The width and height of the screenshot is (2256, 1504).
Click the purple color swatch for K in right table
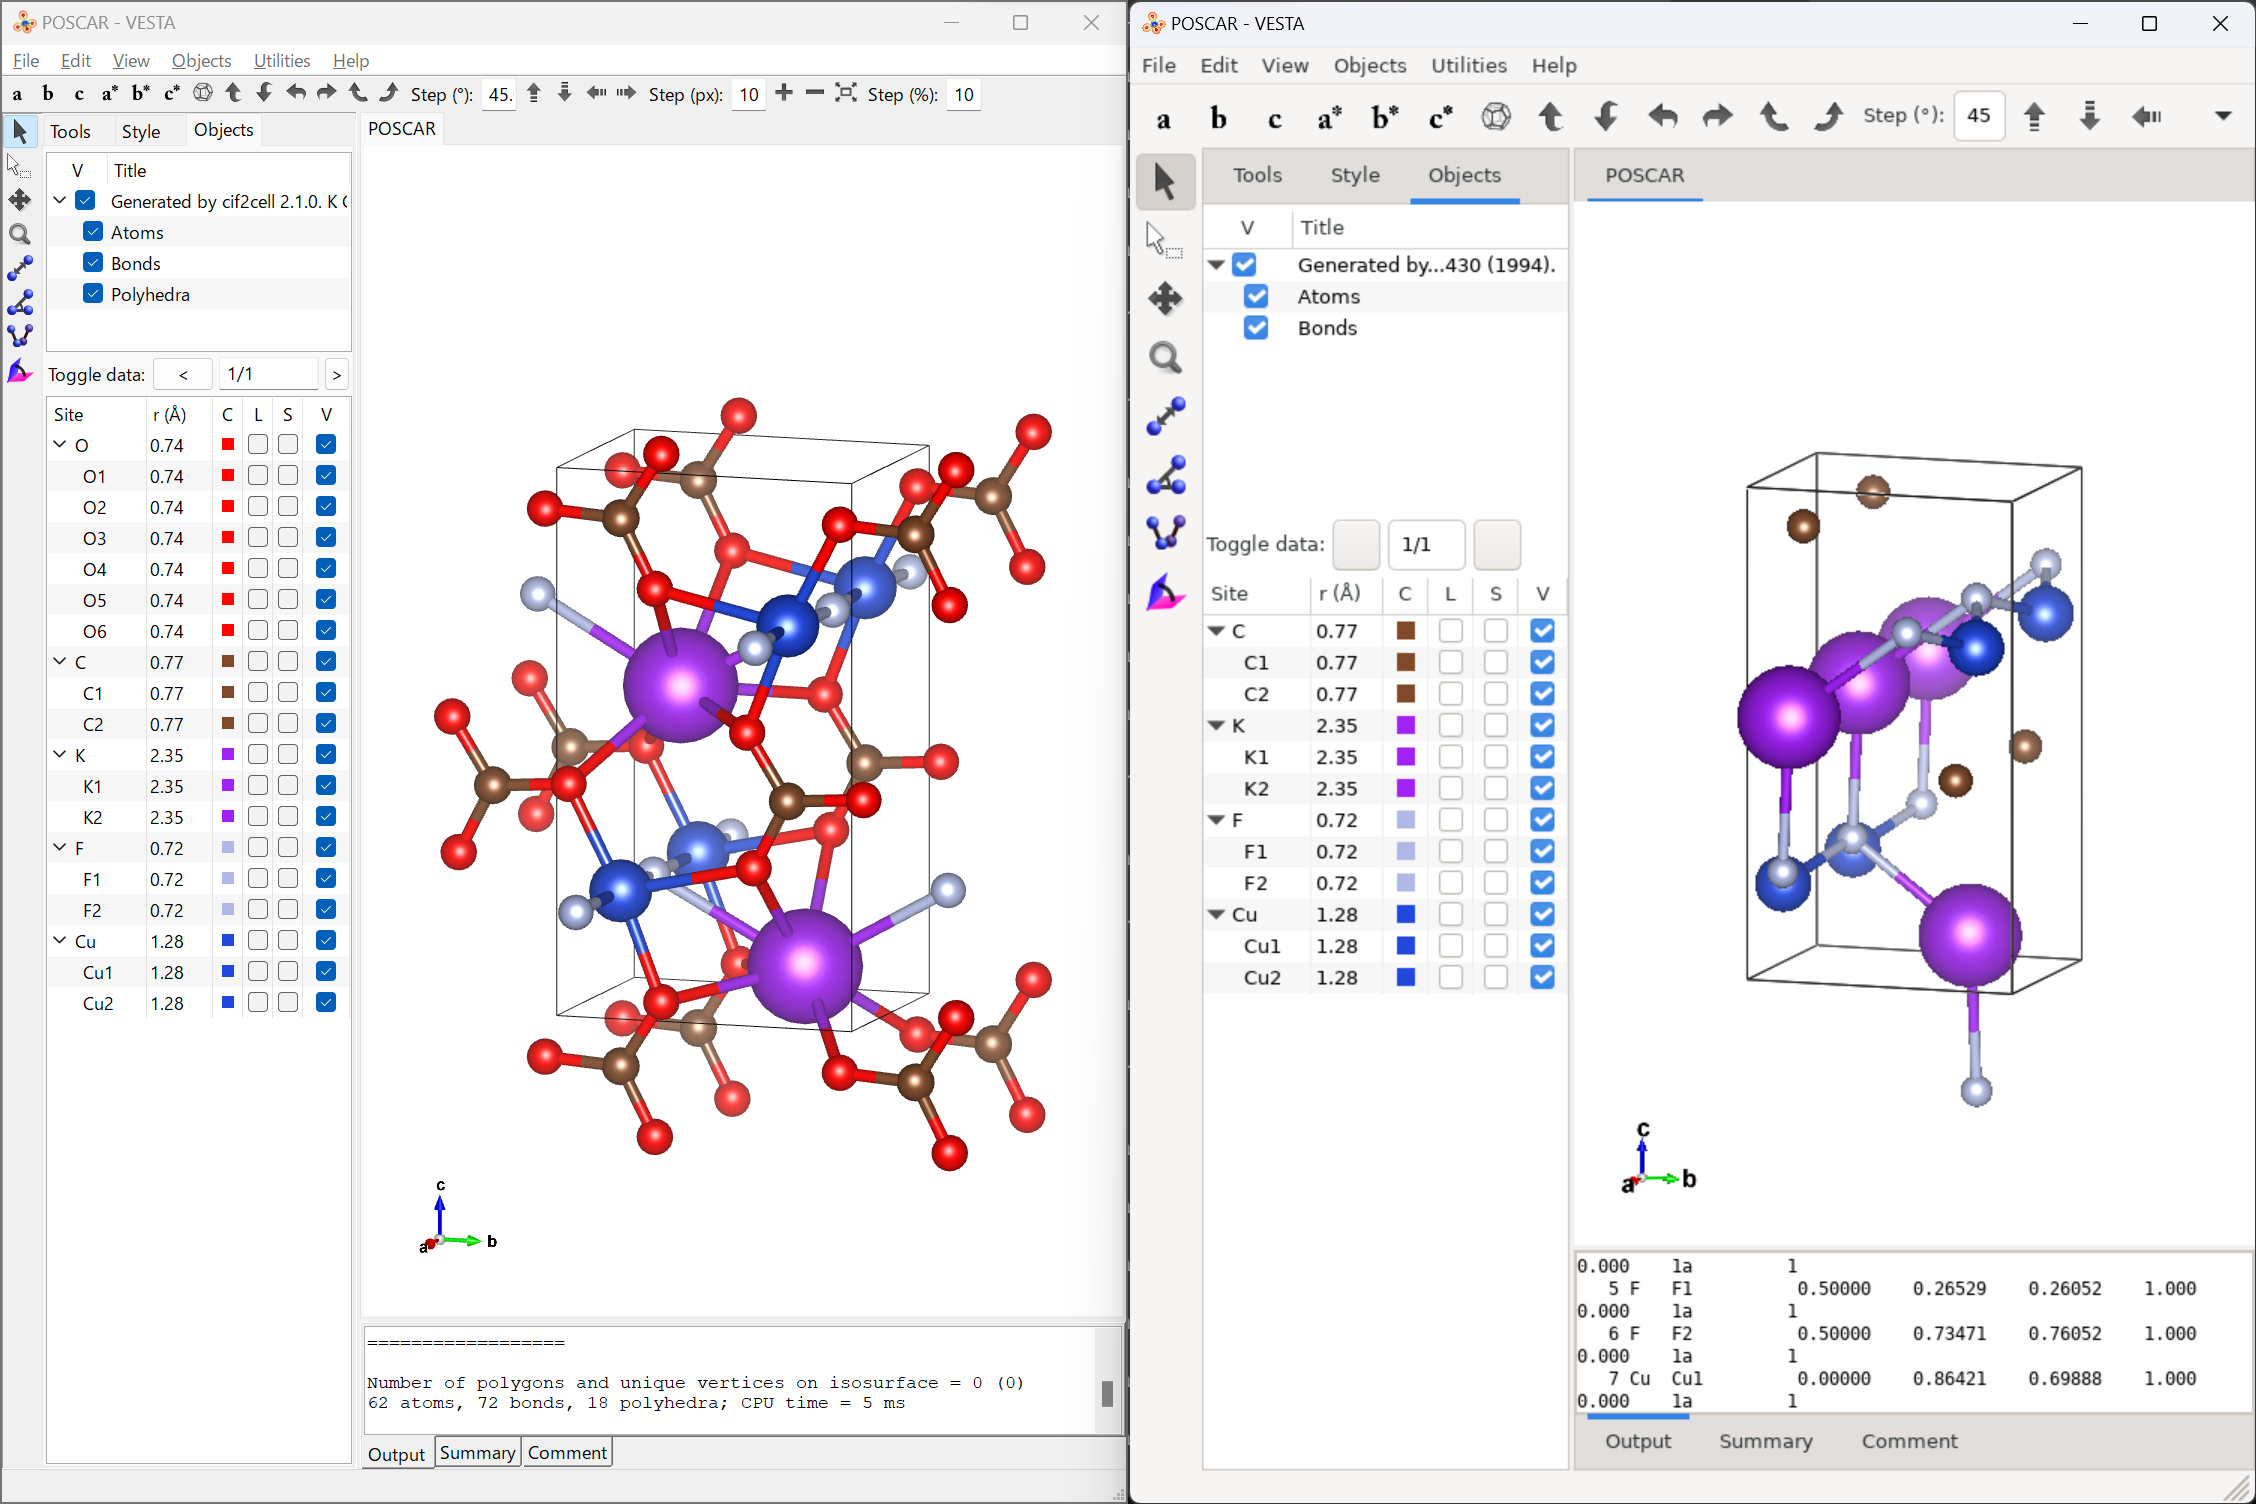click(x=1405, y=726)
